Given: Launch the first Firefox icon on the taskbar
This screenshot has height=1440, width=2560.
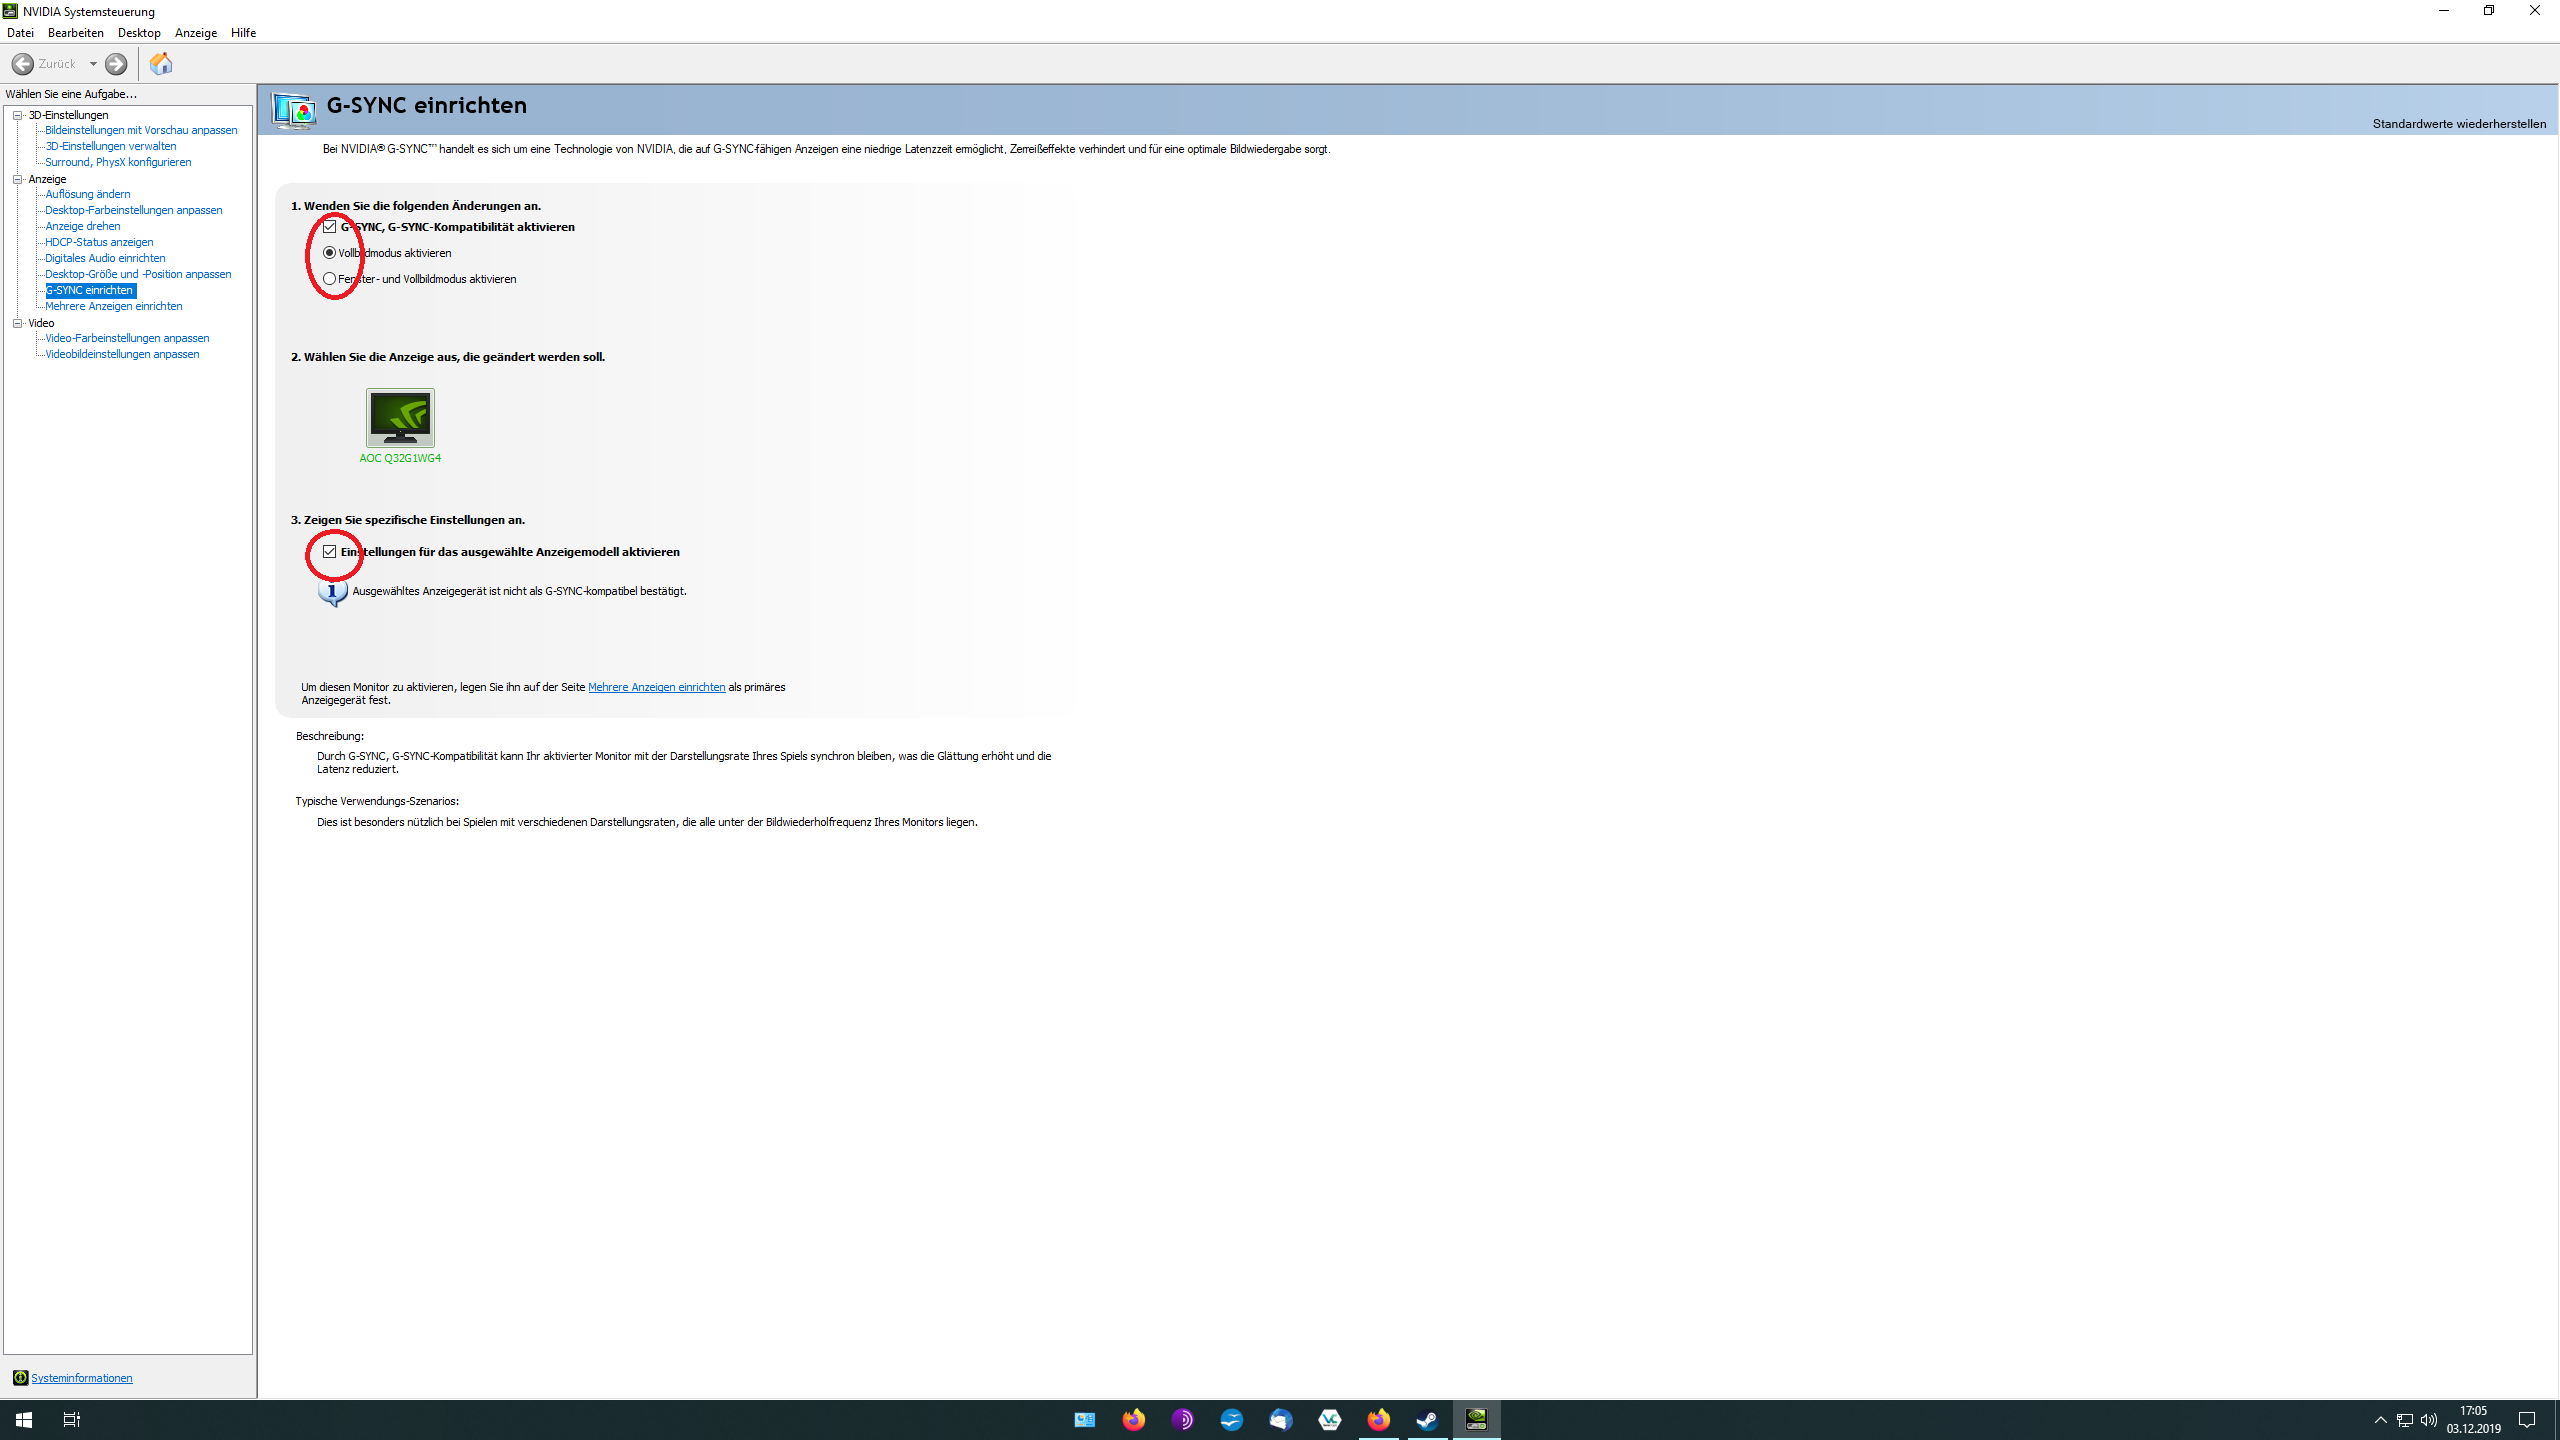Looking at the screenshot, I should pos(1134,1420).
